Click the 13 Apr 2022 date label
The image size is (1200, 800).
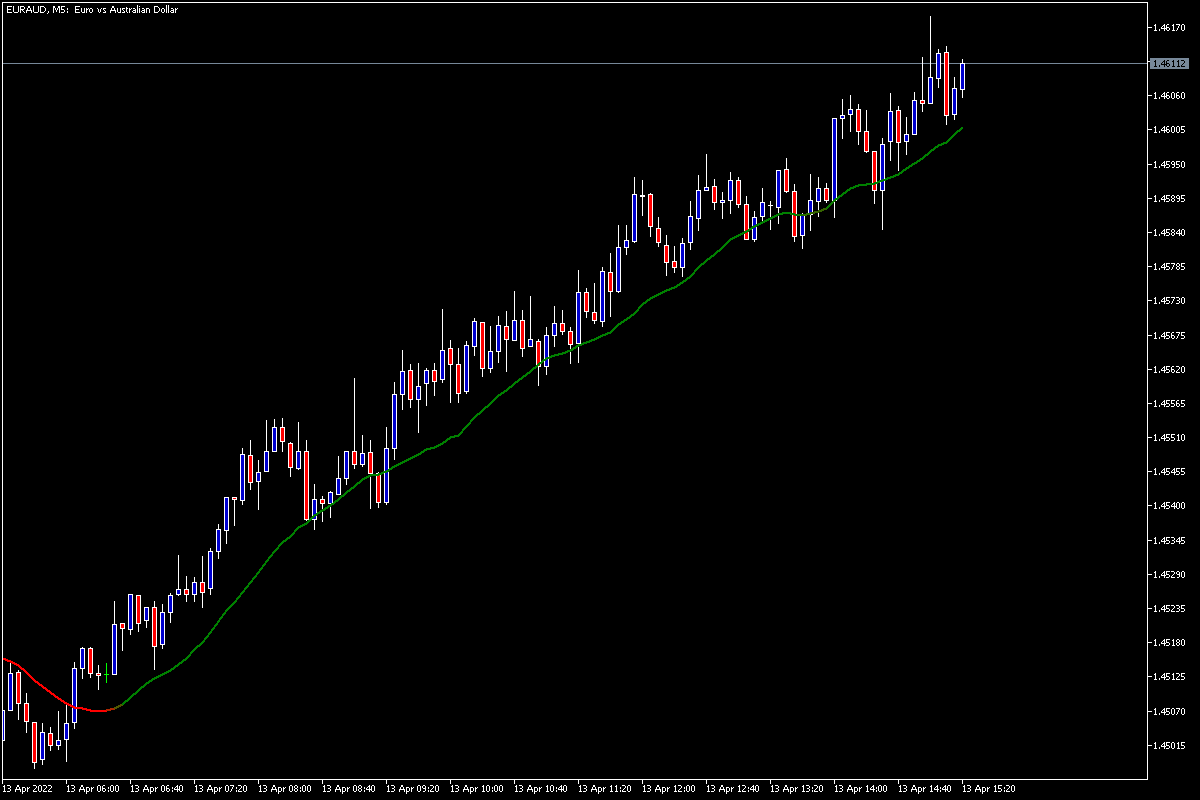[28, 789]
